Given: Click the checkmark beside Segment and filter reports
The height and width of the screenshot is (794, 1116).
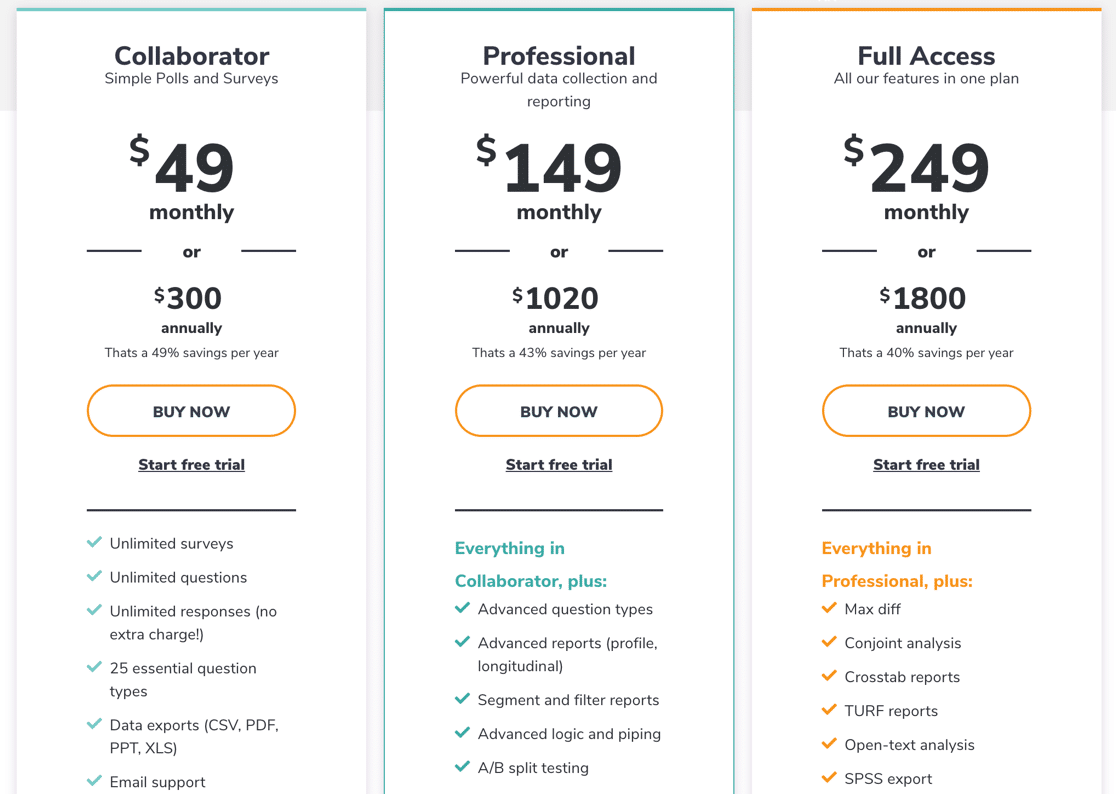Looking at the screenshot, I should coord(462,699).
